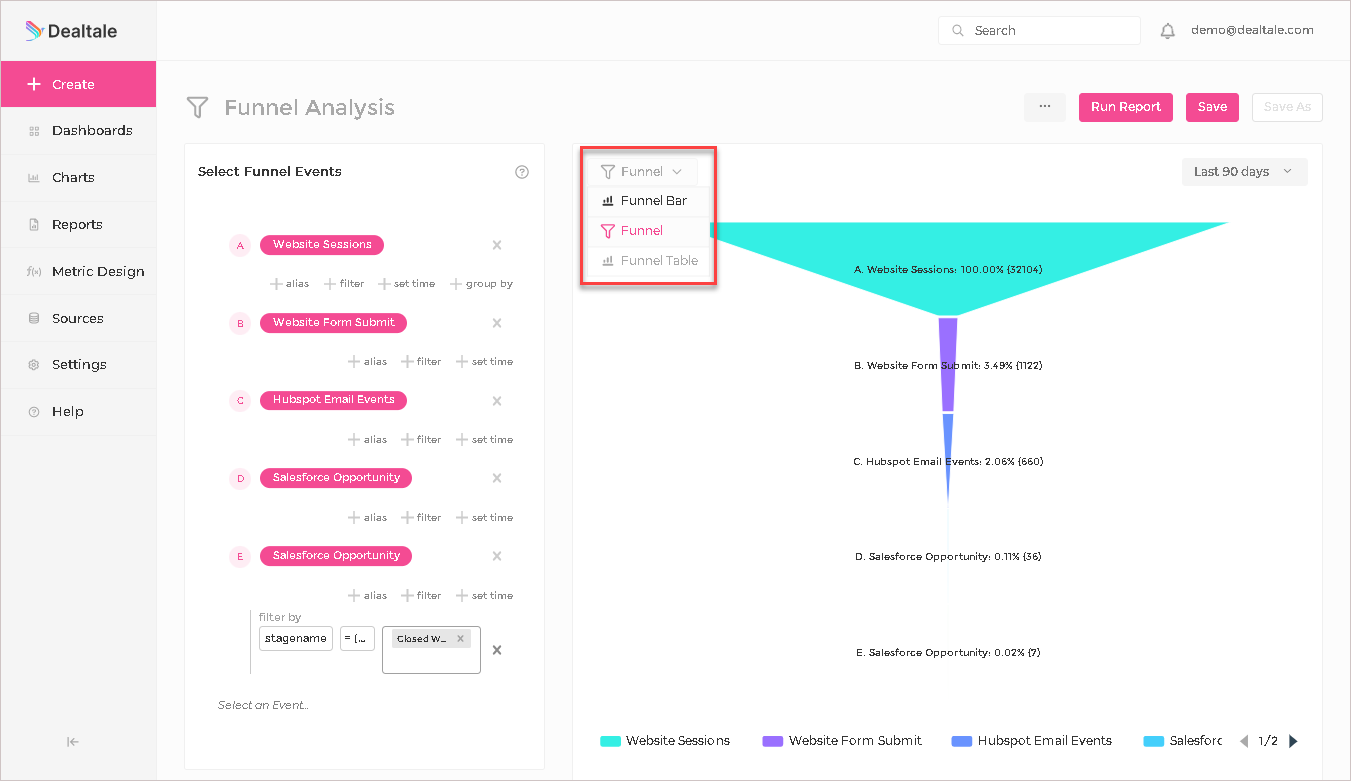Remove the Website Sessions event
The width and height of the screenshot is (1351, 781).
pos(497,245)
